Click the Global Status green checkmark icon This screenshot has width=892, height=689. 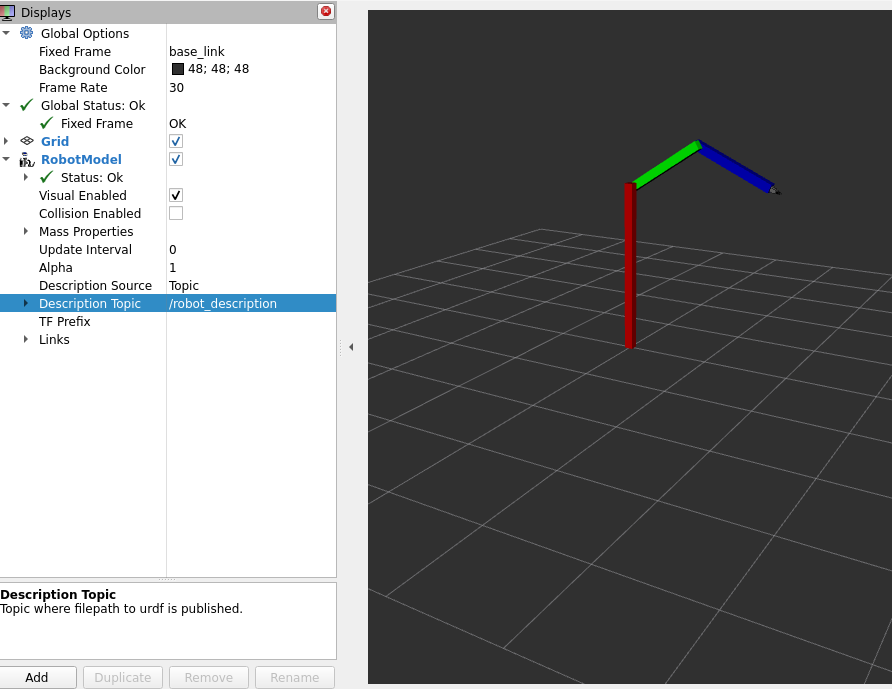click(x=27, y=105)
